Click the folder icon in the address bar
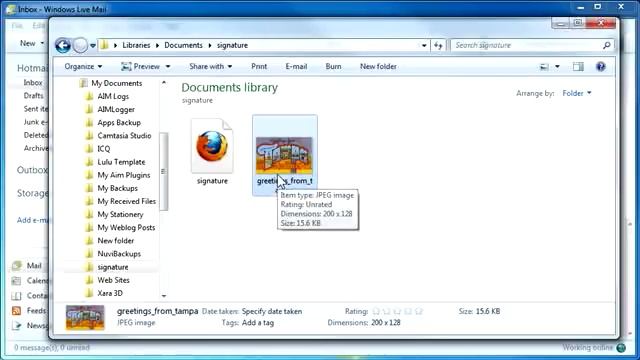Screen dimensions: 640x360 [104, 45]
